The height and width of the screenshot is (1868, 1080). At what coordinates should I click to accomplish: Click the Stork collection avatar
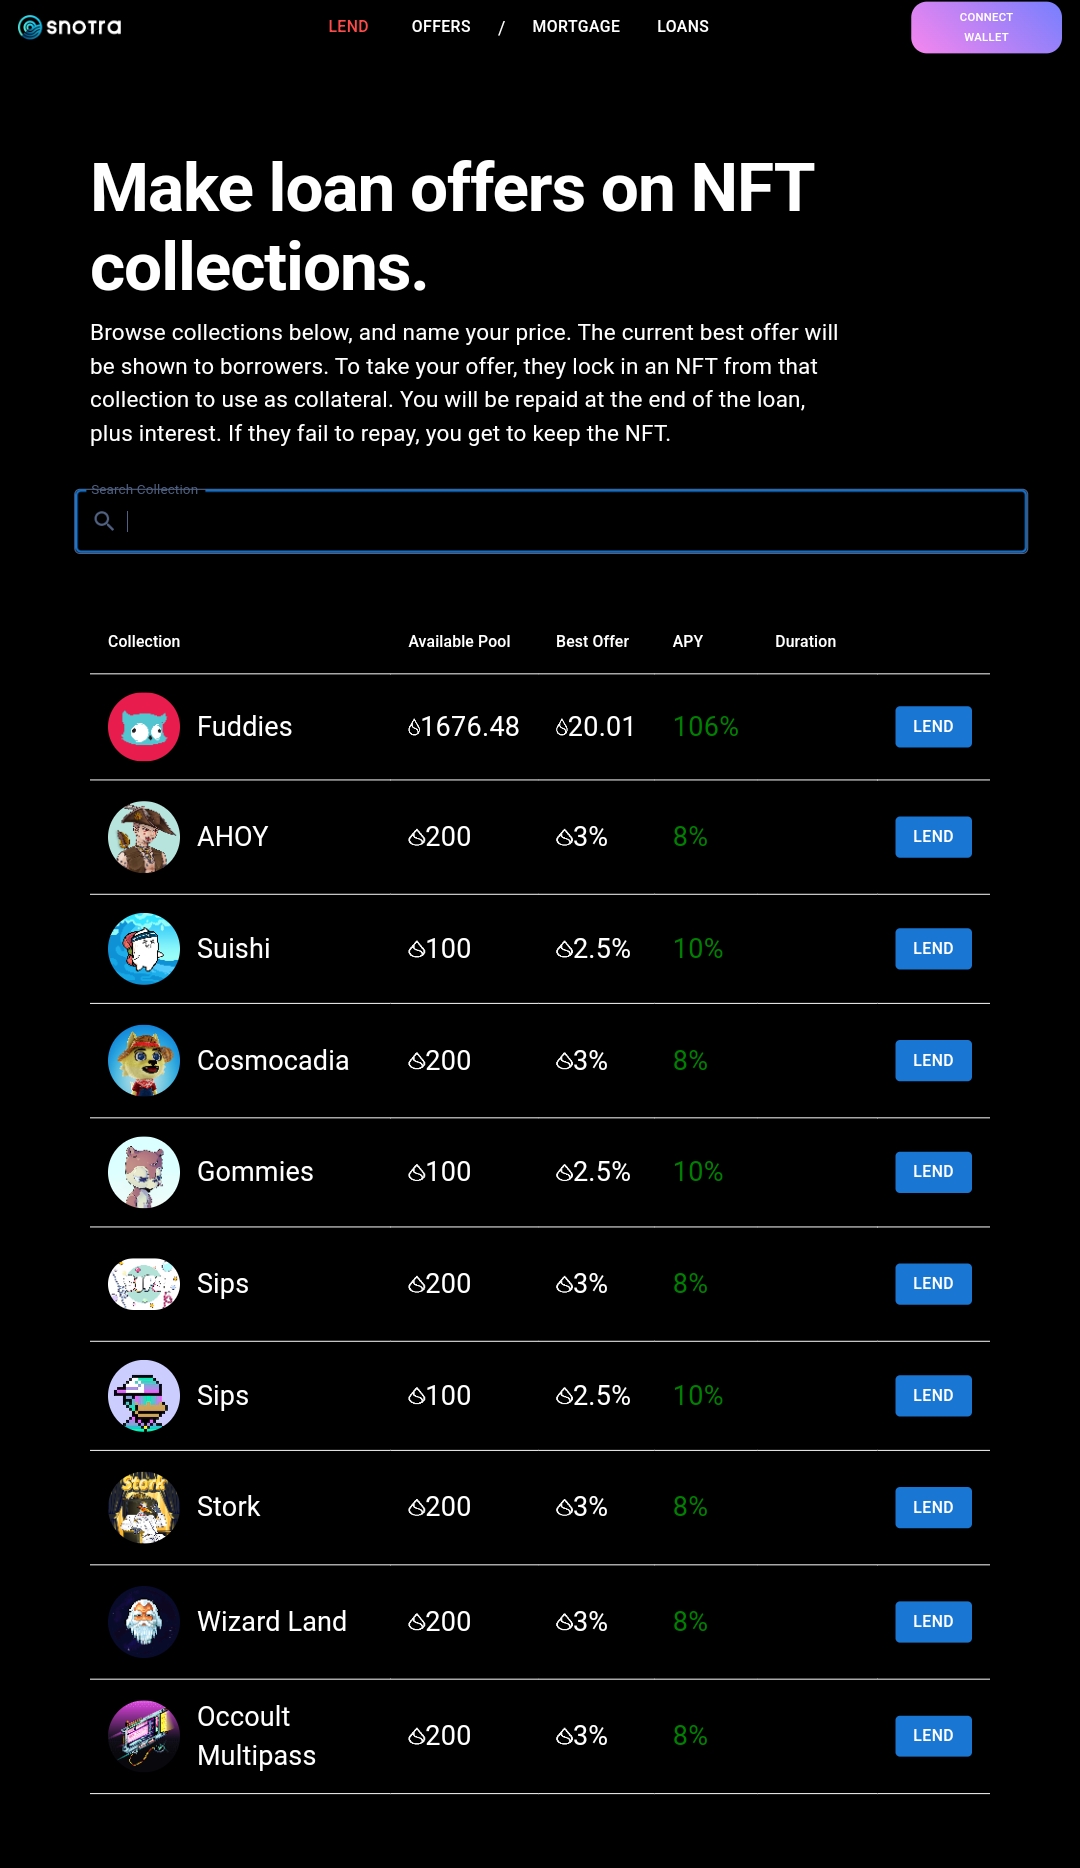[x=143, y=1506]
